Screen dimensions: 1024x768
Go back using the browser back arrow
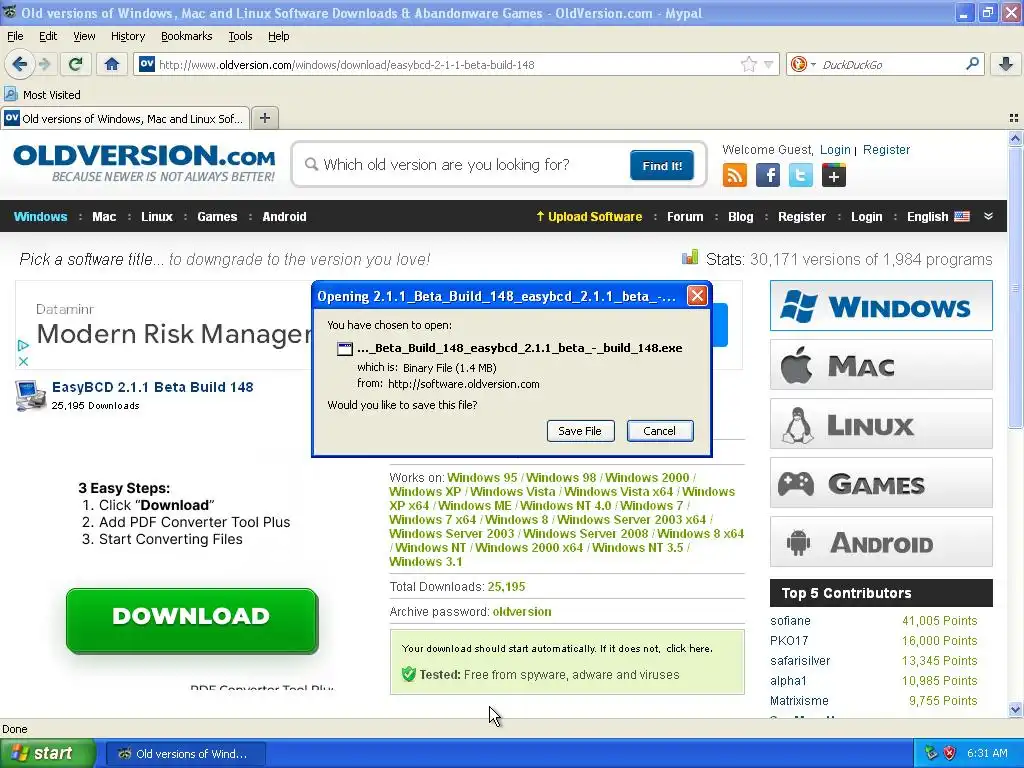click(20, 64)
